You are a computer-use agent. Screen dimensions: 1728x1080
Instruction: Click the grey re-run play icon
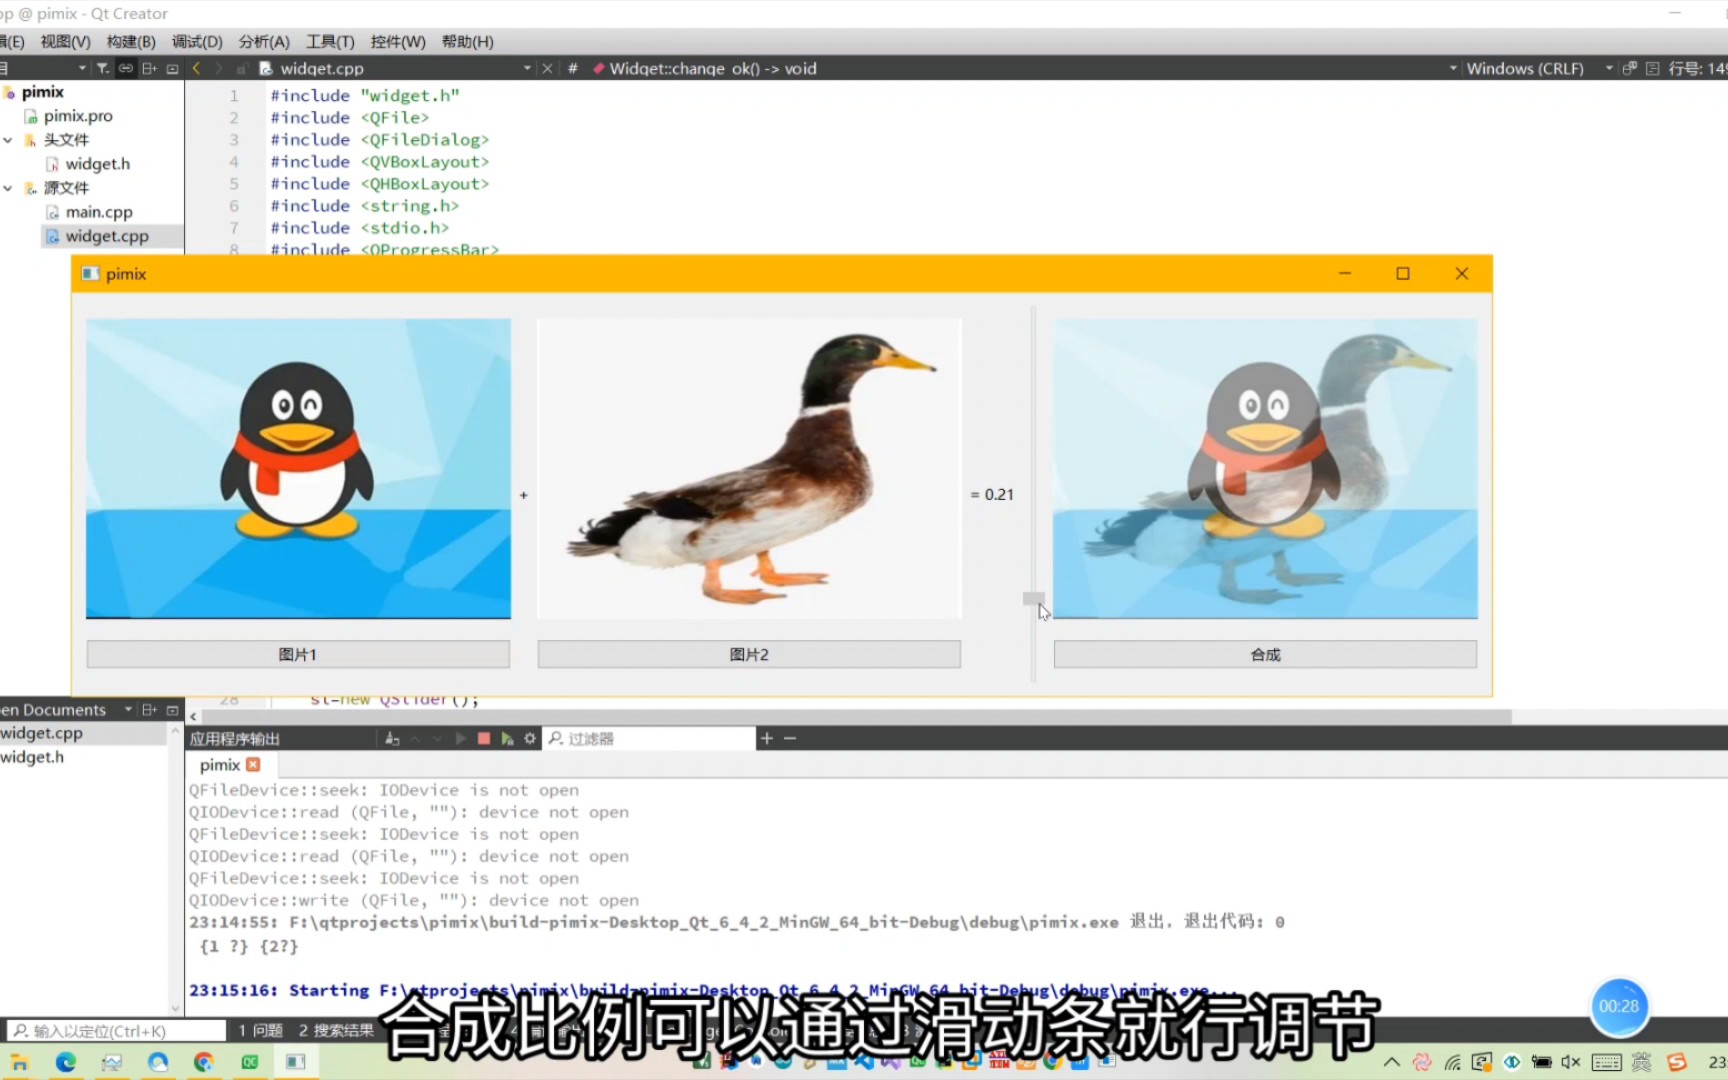tap(461, 738)
